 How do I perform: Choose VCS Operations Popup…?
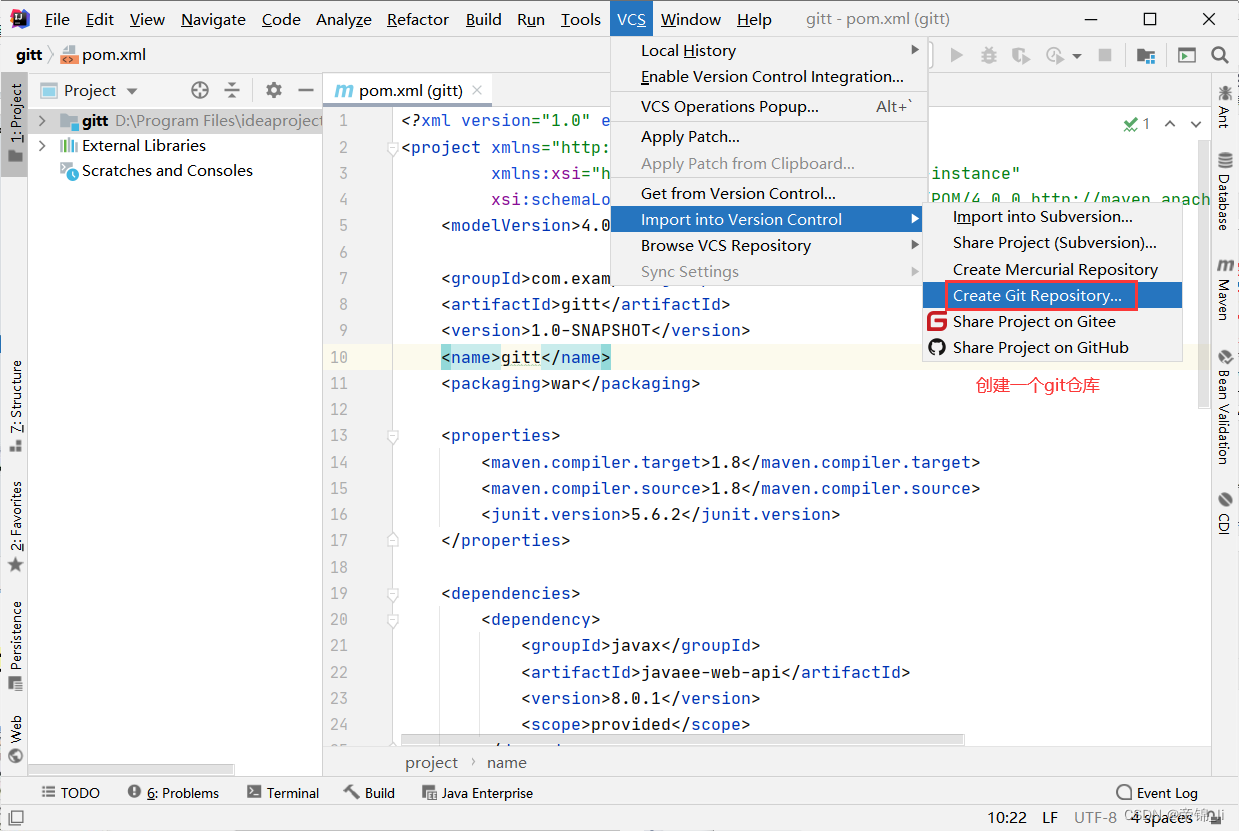pos(769,107)
